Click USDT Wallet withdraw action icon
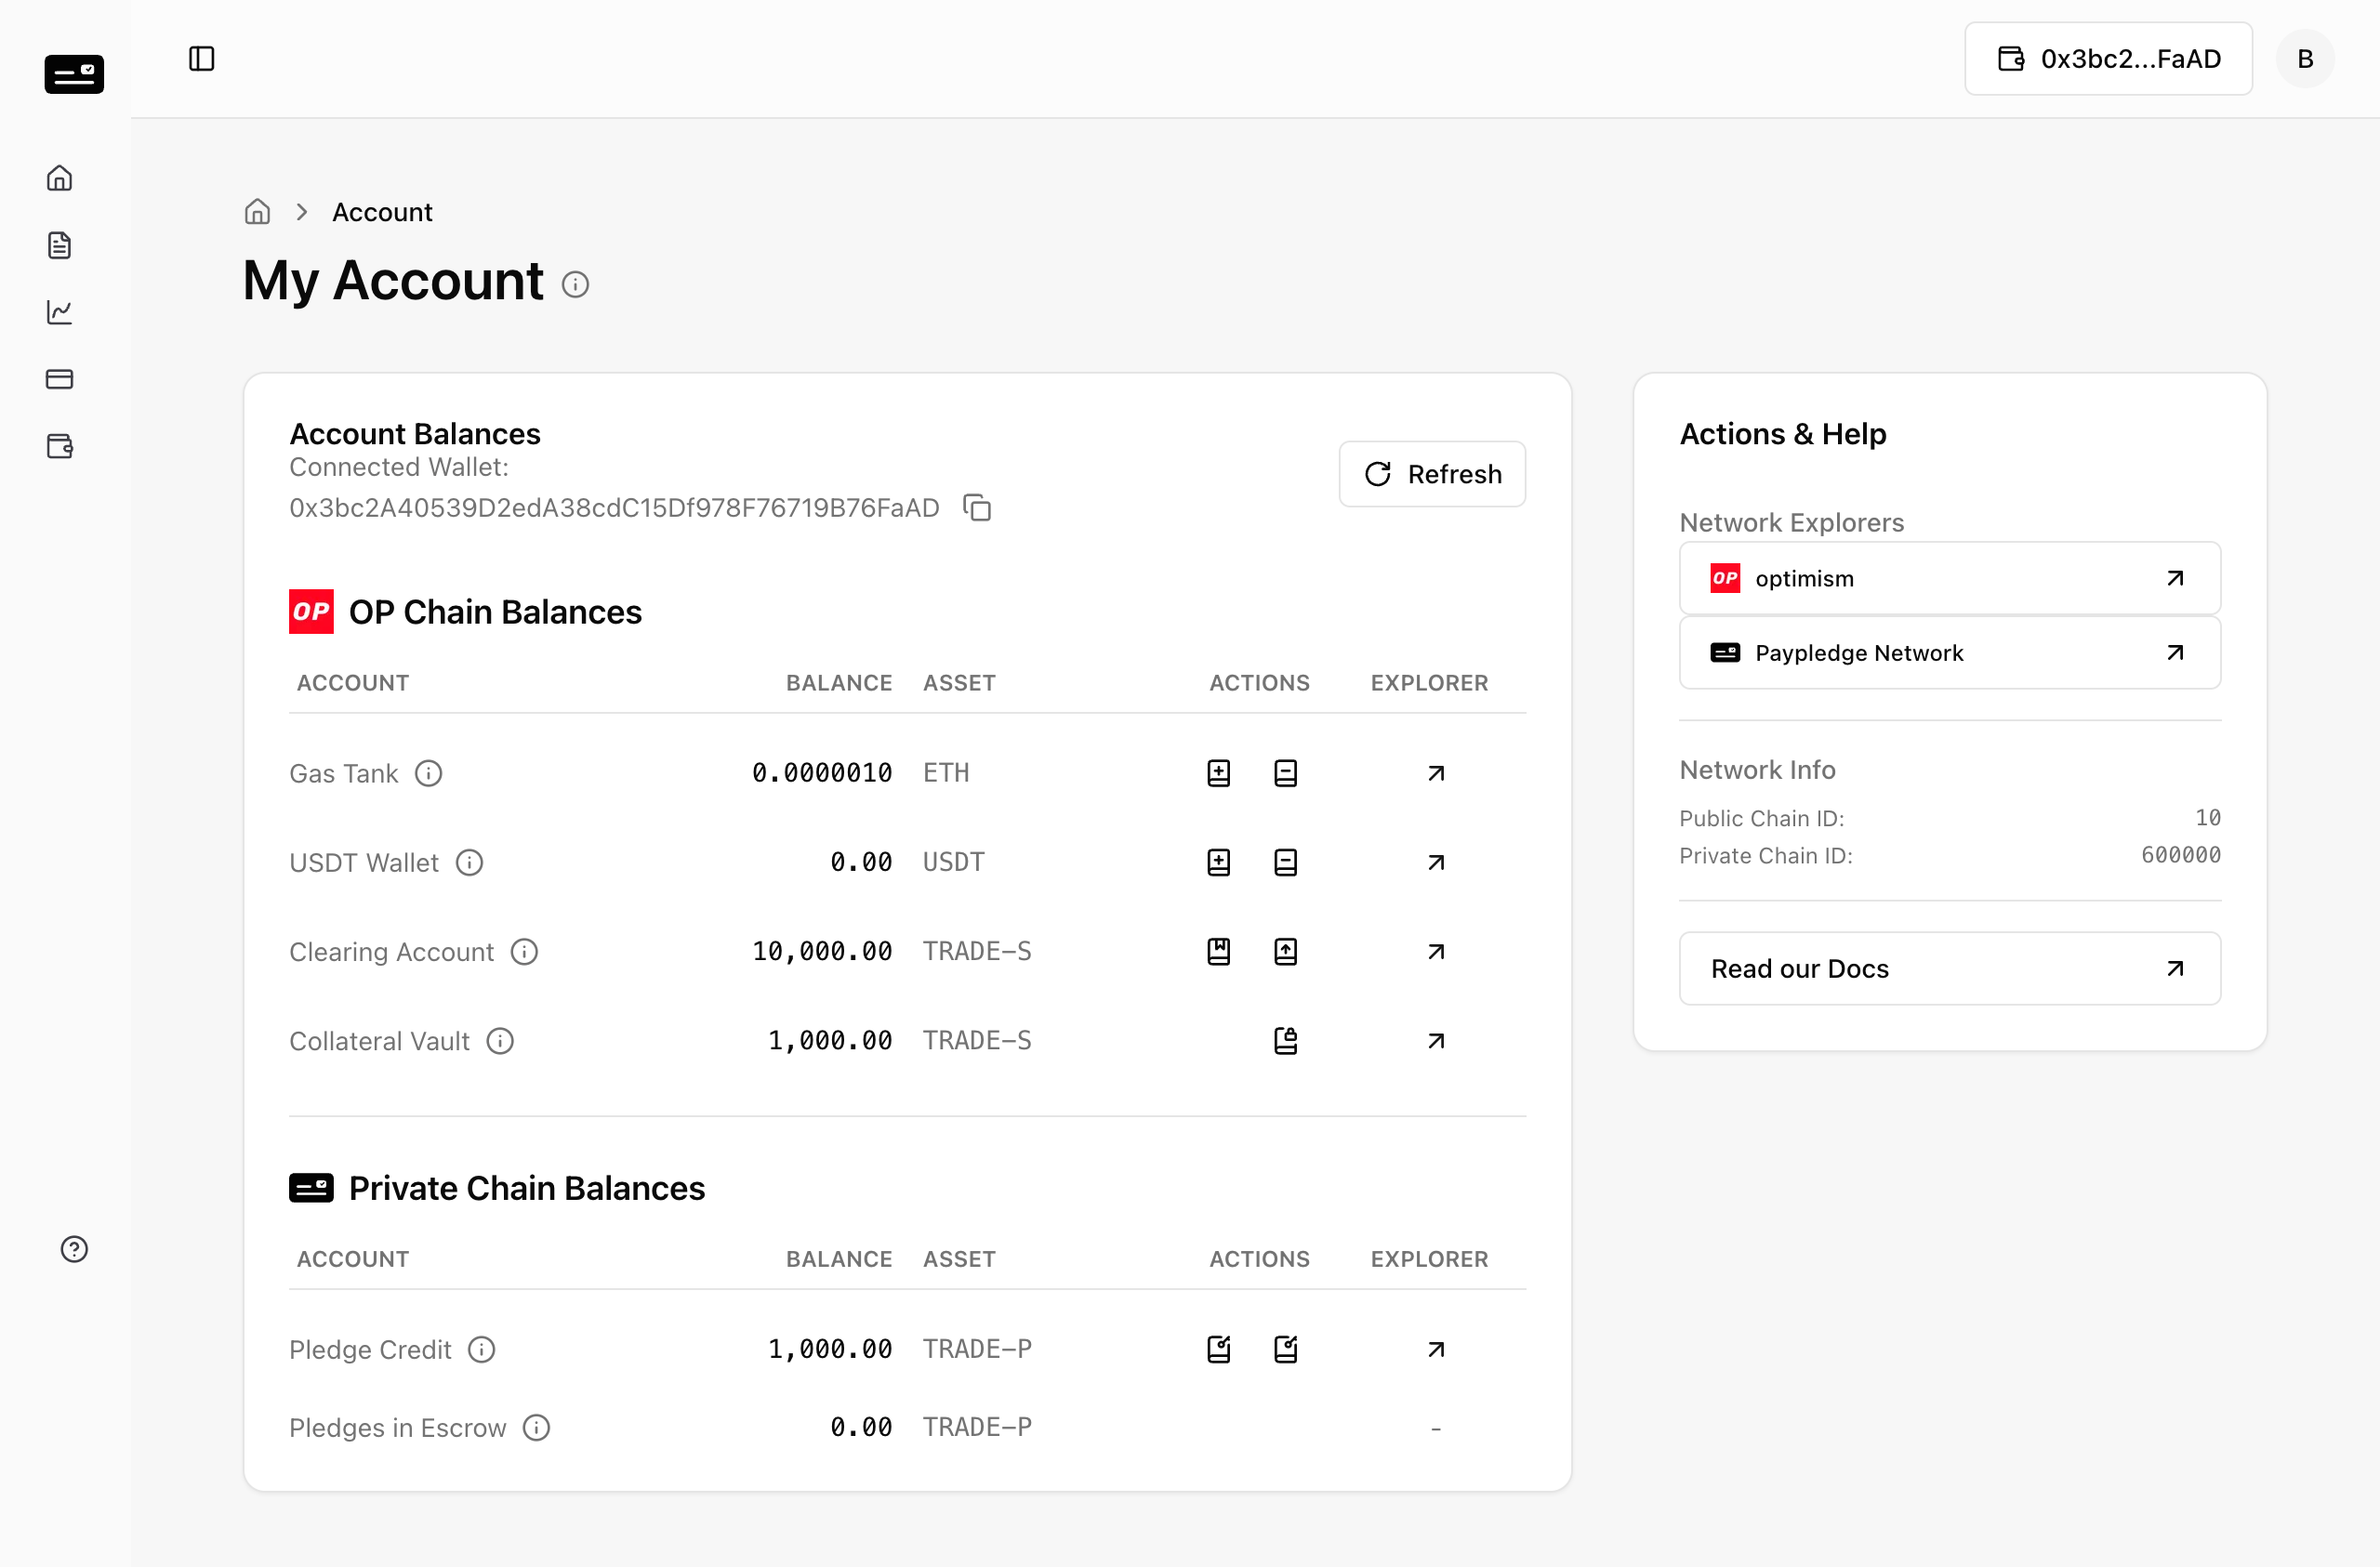The height and width of the screenshot is (1567, 2380). tap(1286, 862)
